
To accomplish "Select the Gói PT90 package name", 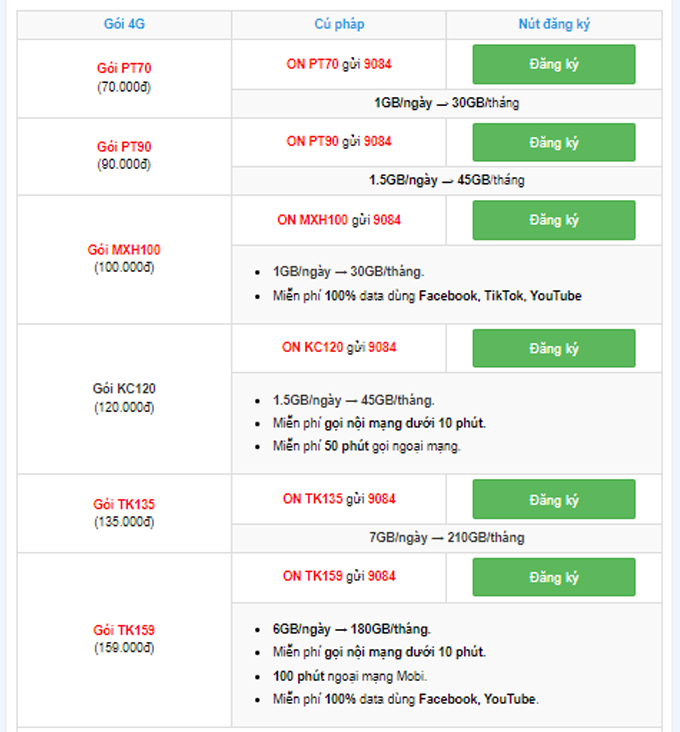I will coord(124,147).
